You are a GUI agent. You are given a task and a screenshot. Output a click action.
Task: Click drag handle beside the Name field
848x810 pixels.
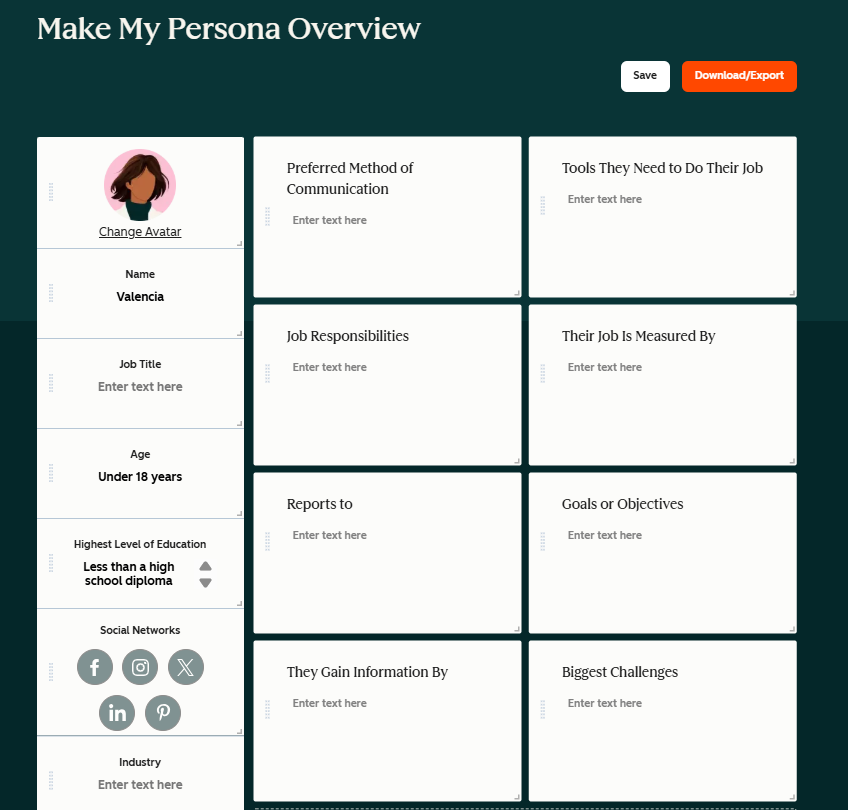point(51,293)
